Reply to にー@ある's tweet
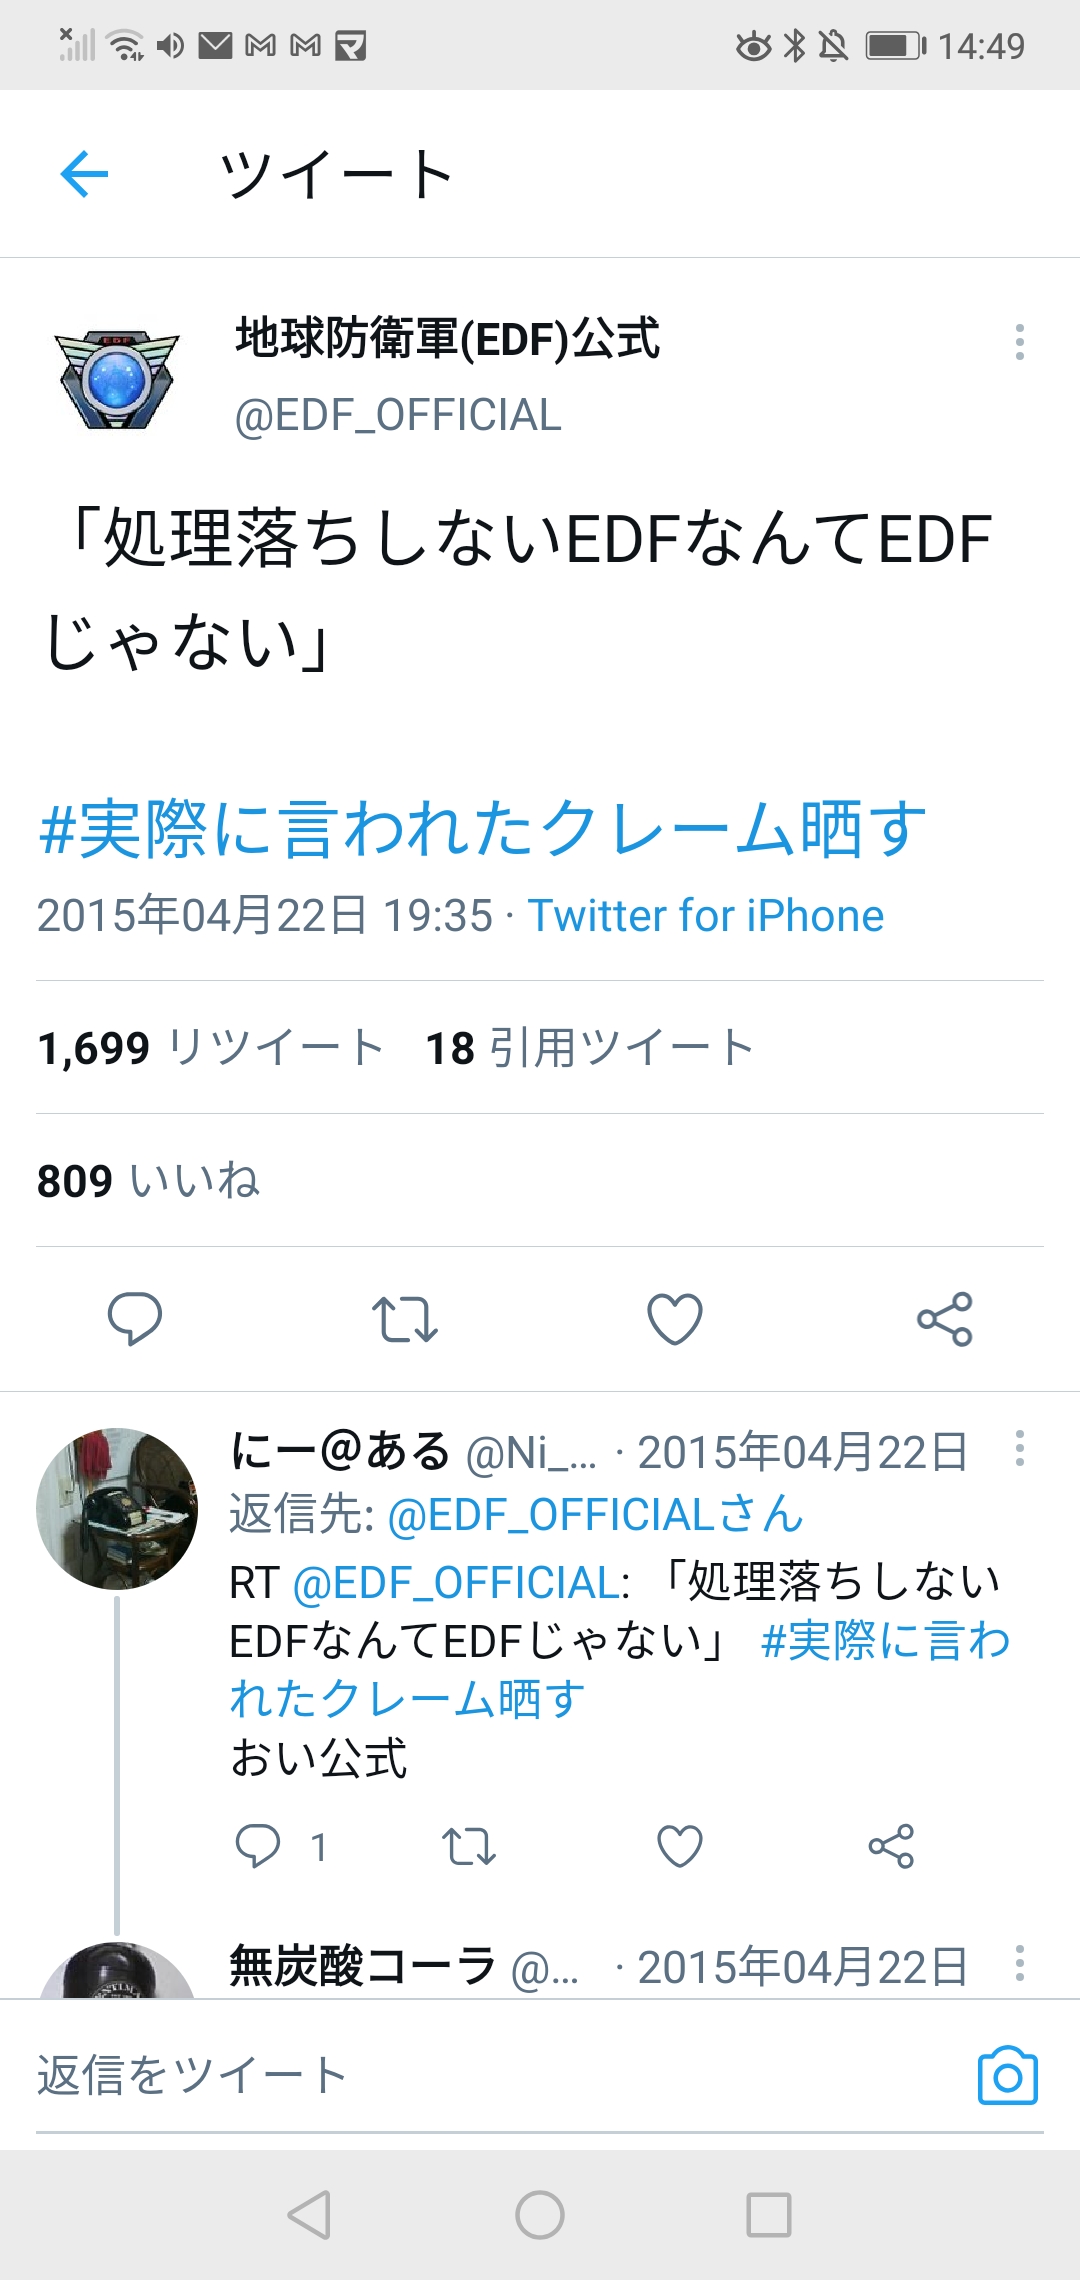Viewport: 1080px width, 2280px height. pyautogui.click(x=257, y=1846)
